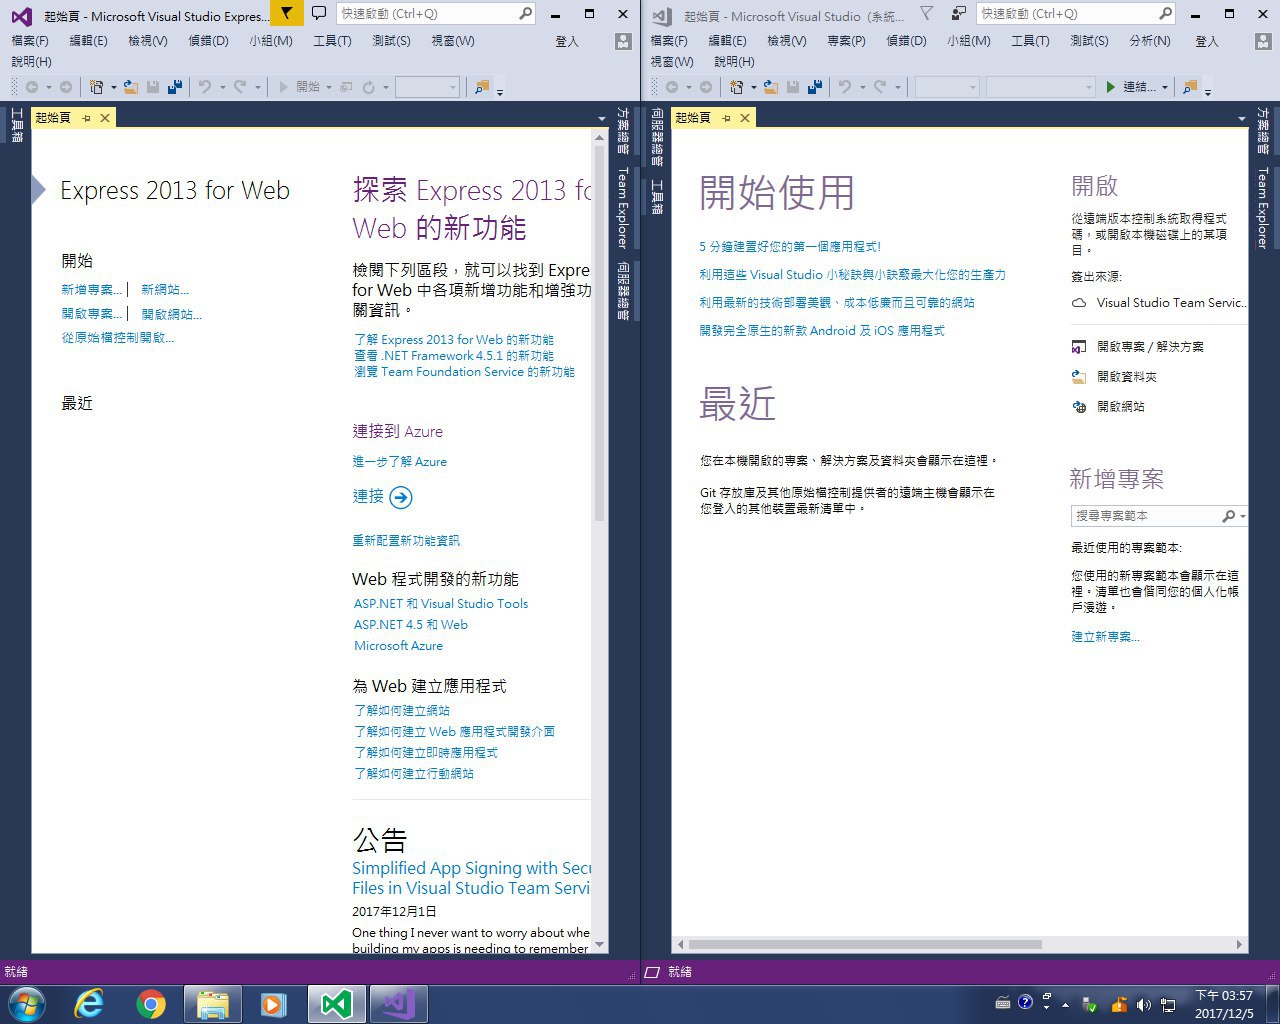Click the green start arrow beside 連結
Viewport: 1280px width, 1024px height.
click(1110, 87)
